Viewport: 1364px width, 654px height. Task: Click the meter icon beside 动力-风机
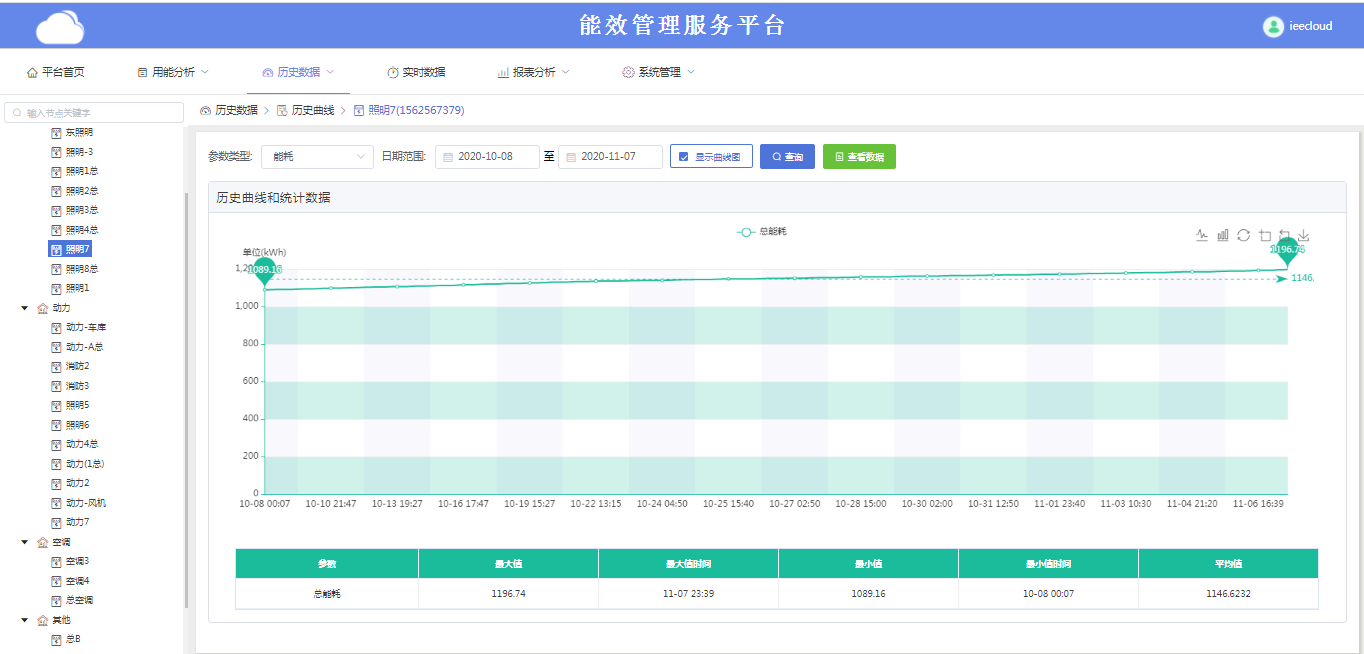click(x=56, y=503)
